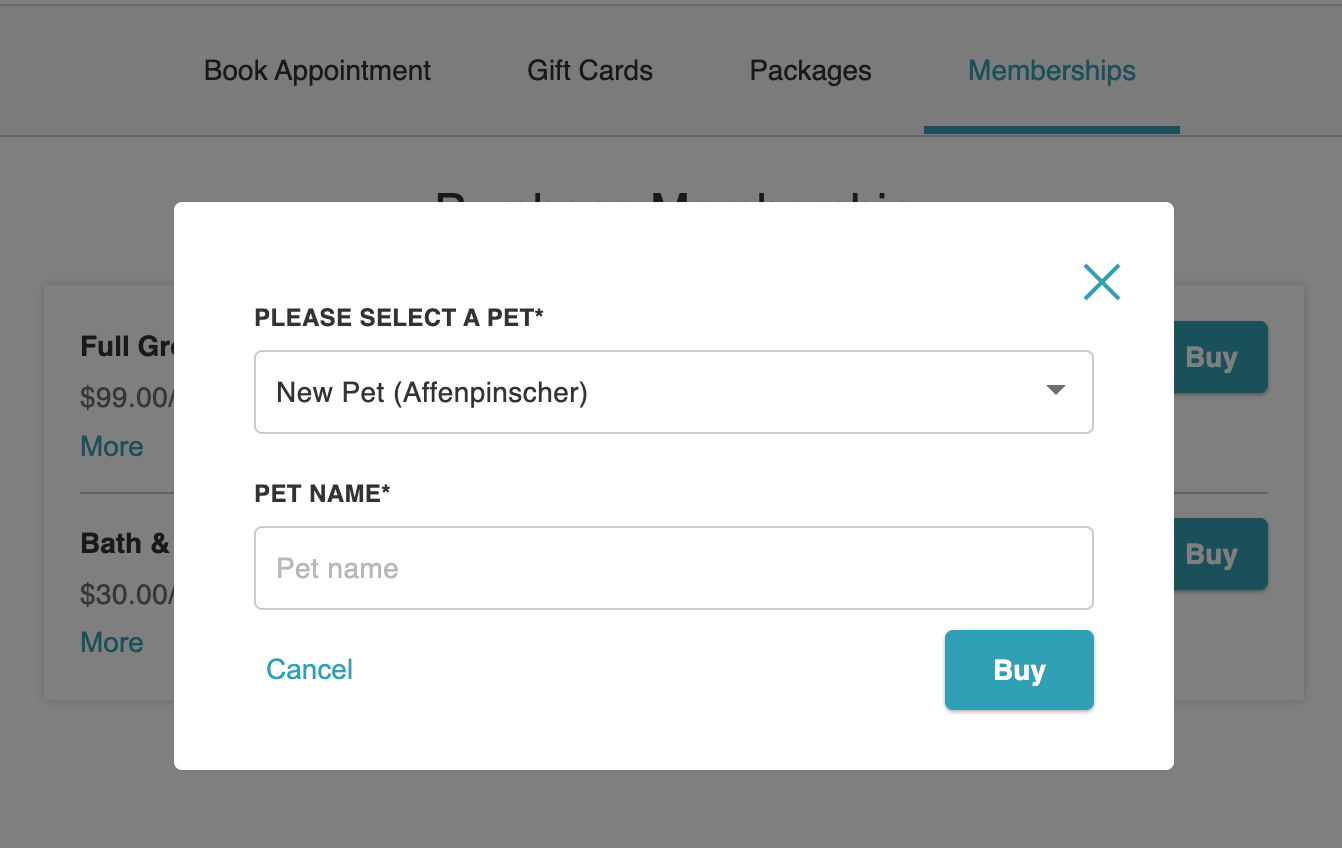Close the pet selection dialog with the X icon

pos(1102,282)
